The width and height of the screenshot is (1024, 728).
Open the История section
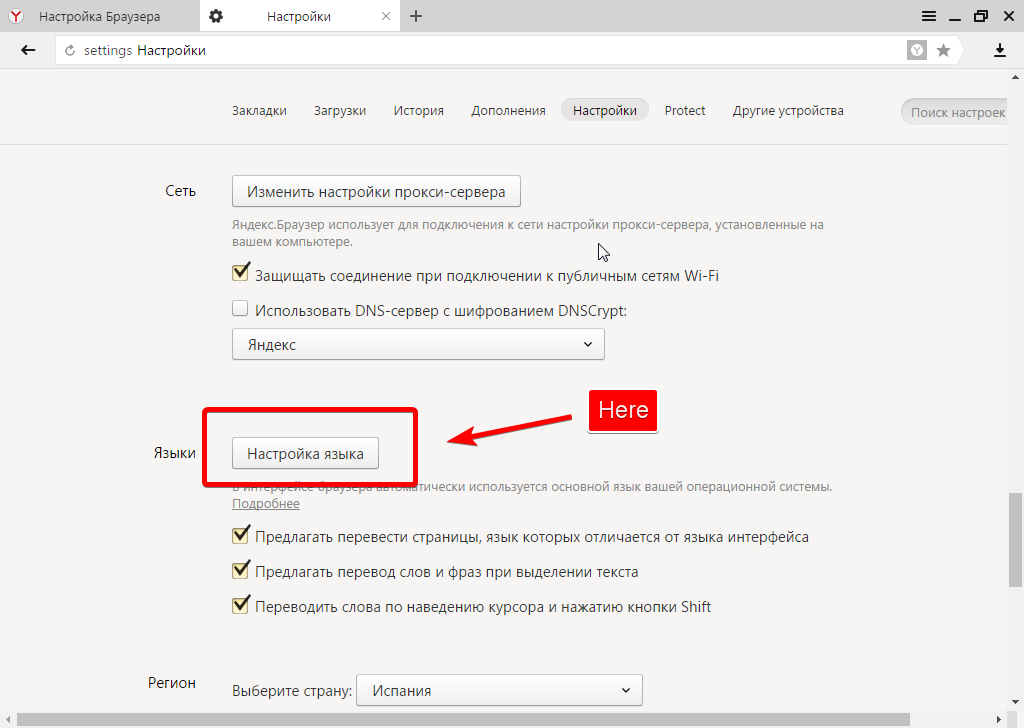(x=419, y=110)
